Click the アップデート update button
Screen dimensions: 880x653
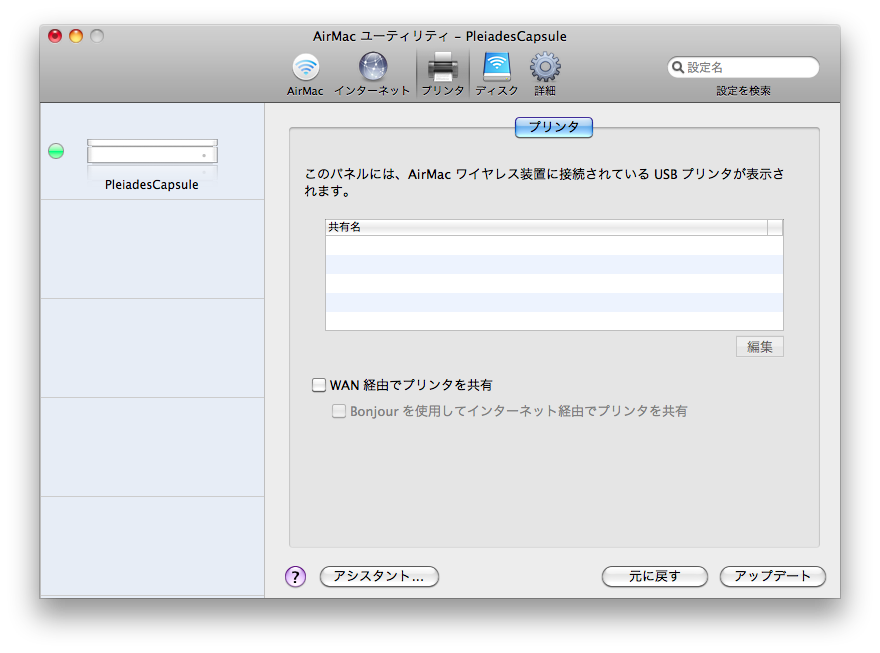coord(773,576)
